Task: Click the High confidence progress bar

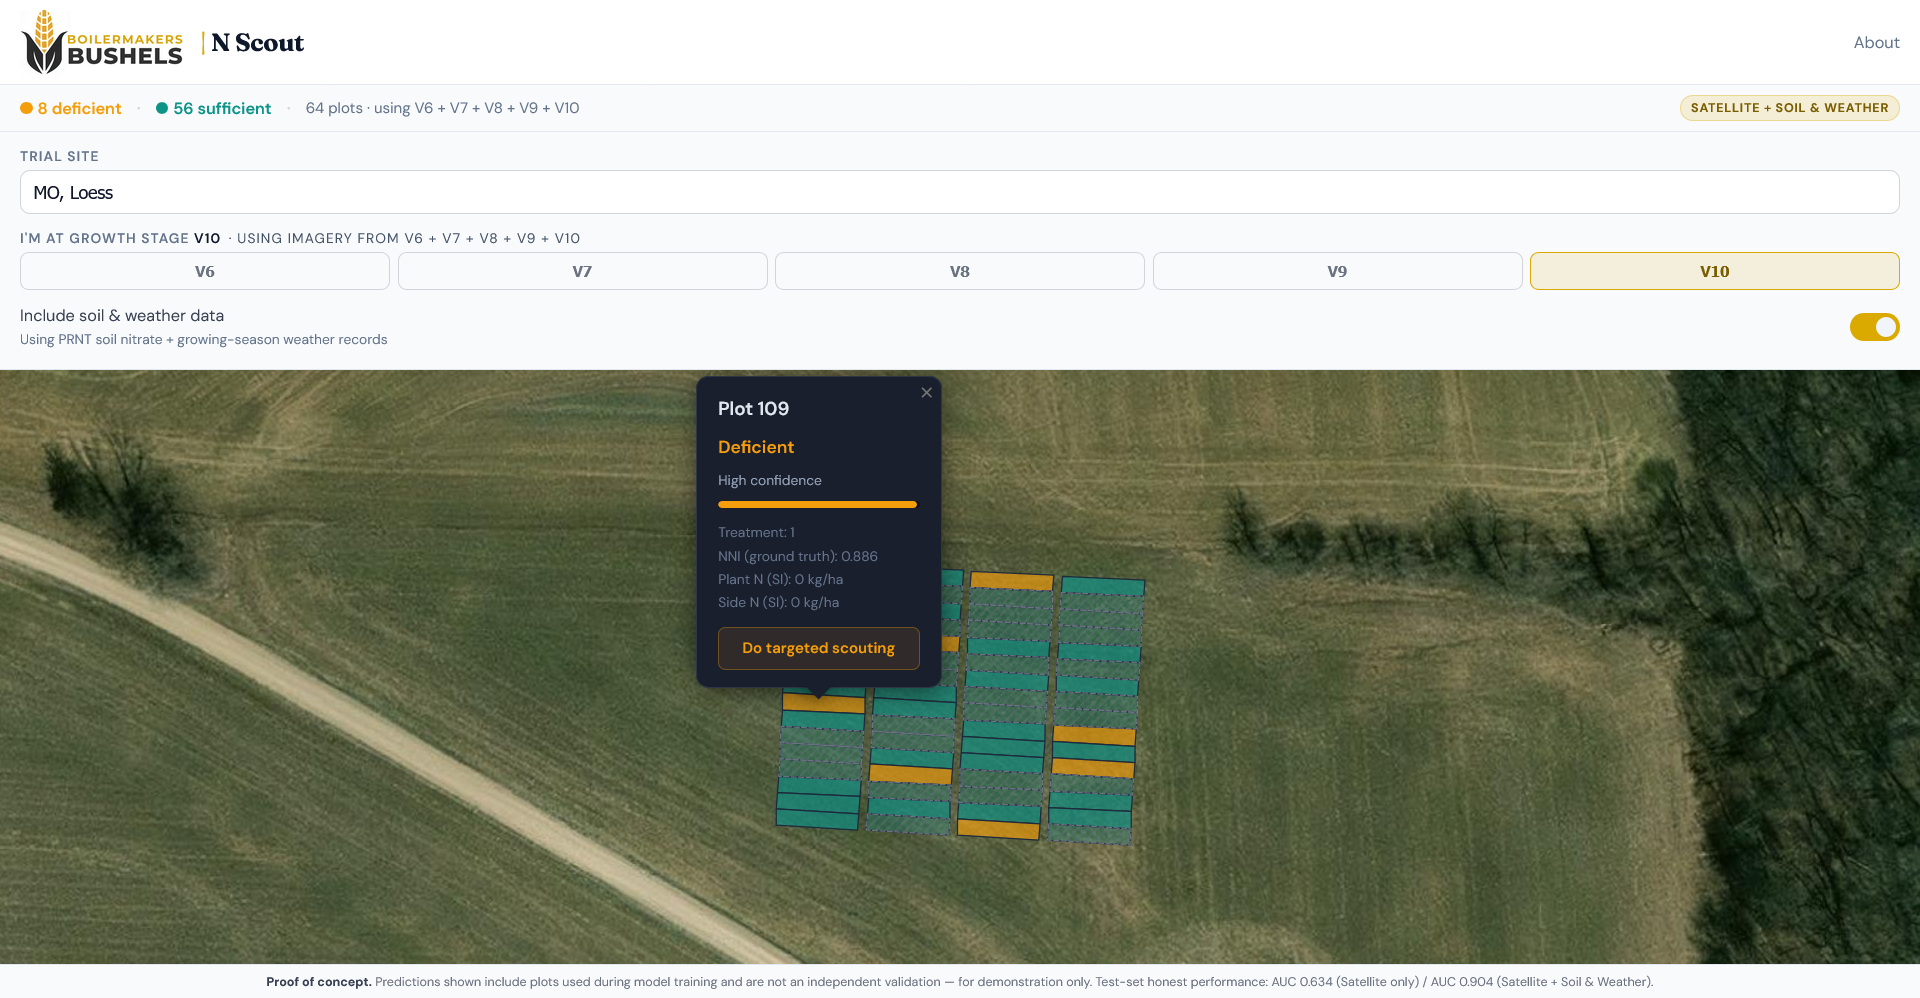Action: [x=817, y=505]
